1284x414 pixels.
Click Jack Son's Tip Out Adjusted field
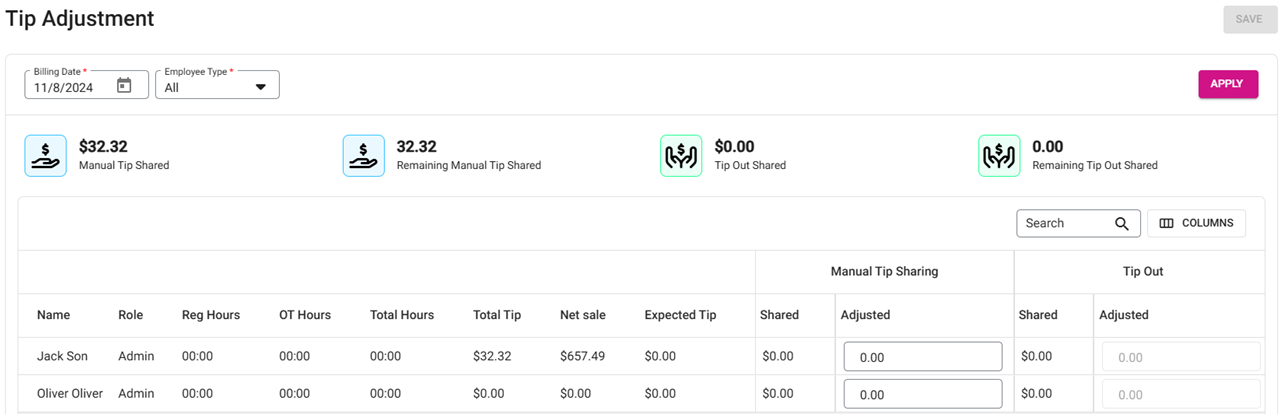click(1180, 357)
